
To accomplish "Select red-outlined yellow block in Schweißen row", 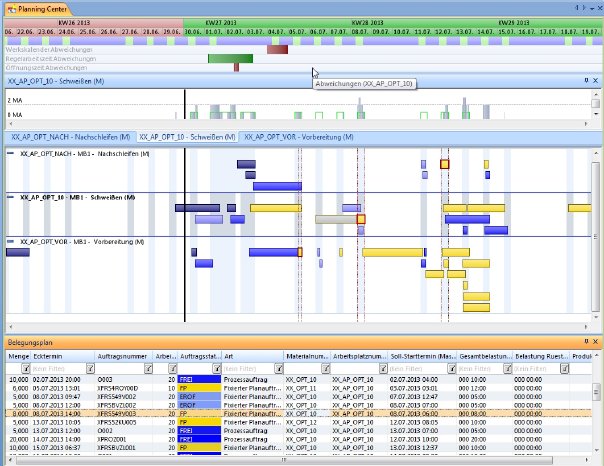I will click(x=361, y=219).
